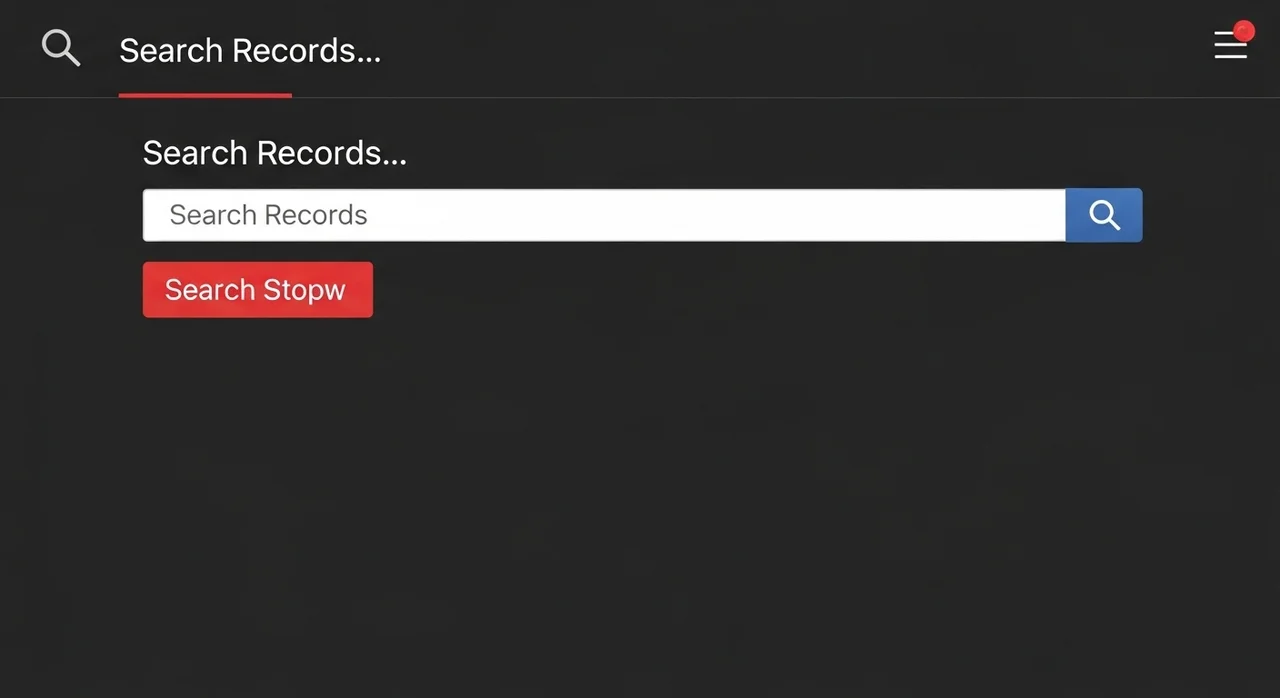Click the gray search icon beside the header title
The height and width of the screenshot is (698, 1280).
coord(60,48)
